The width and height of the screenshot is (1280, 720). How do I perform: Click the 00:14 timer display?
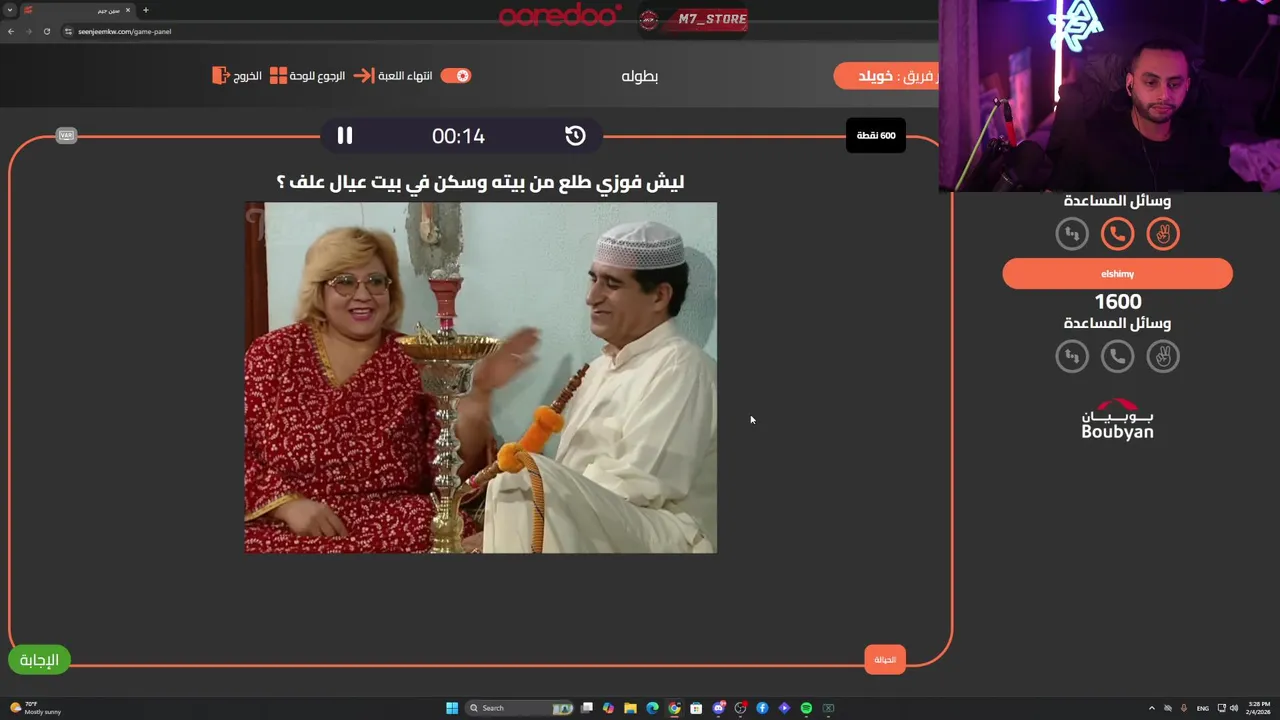tap(458, 136)
